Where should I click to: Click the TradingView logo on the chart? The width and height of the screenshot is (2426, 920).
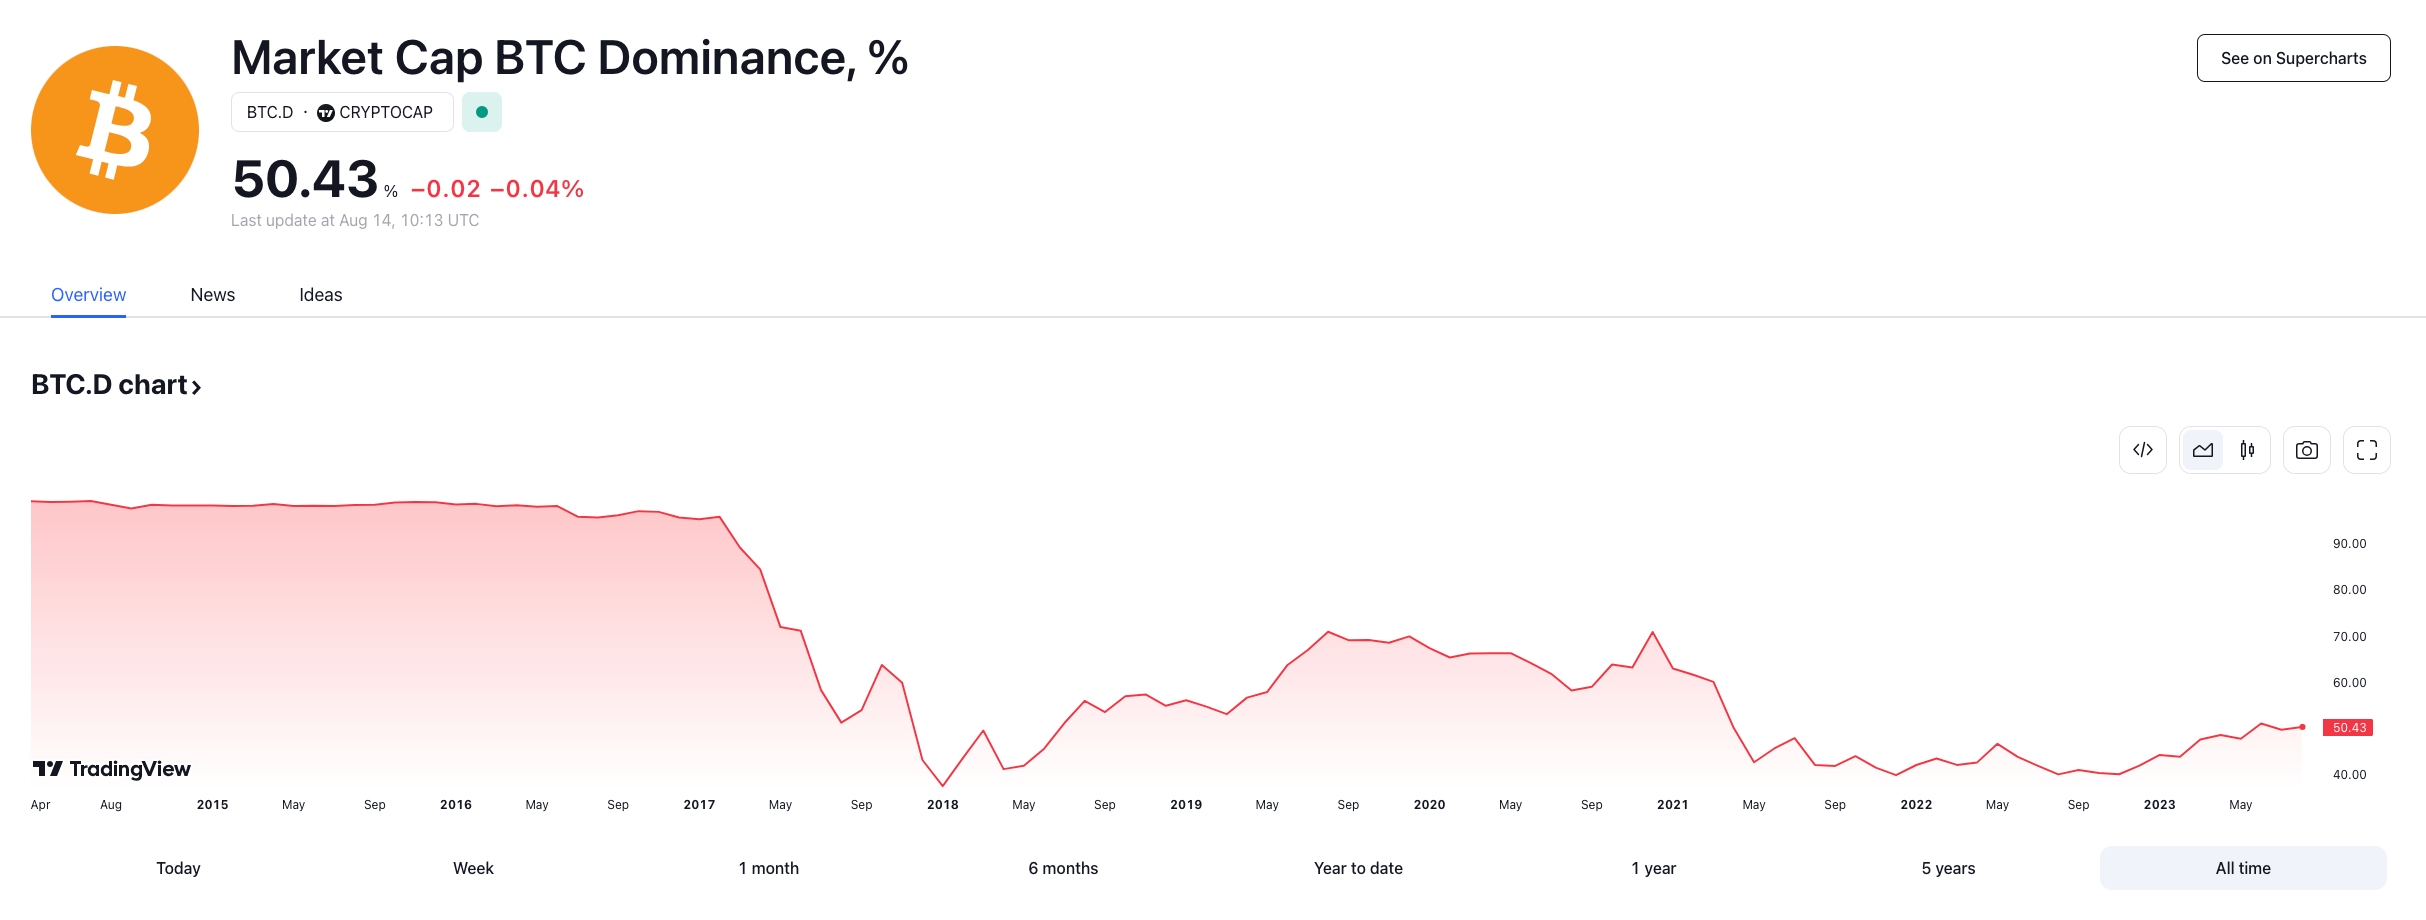(112, 769)
